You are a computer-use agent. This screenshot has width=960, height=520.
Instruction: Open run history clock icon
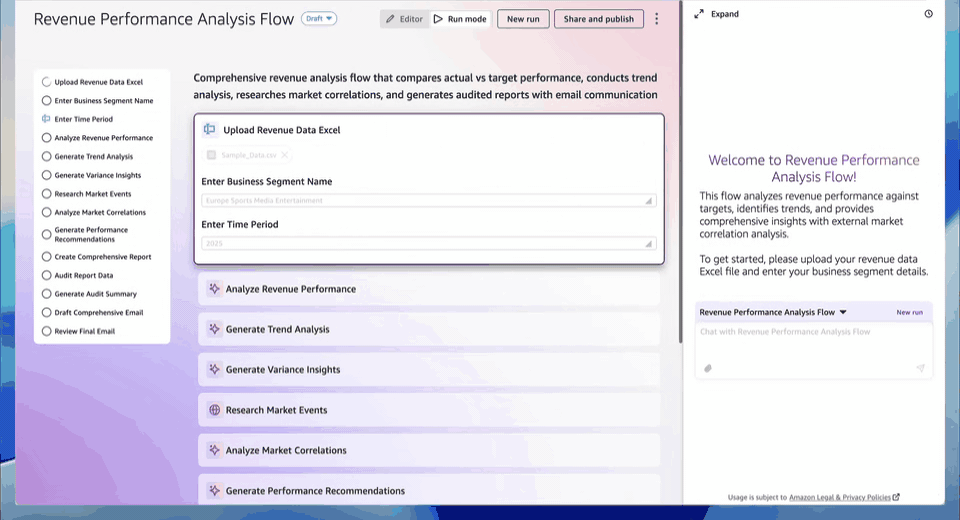tap(928, 14)
